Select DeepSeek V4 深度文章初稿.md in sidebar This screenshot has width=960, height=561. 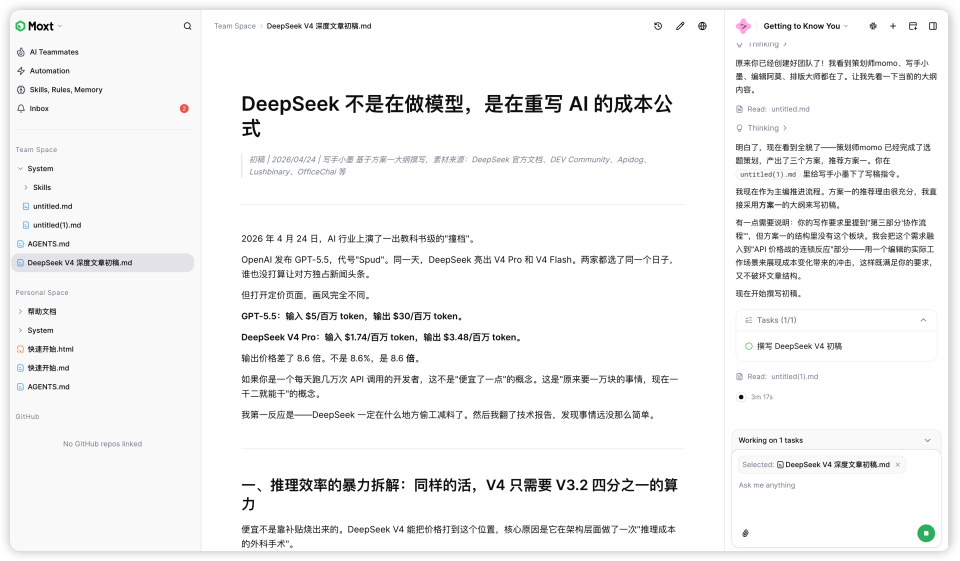point(103,263)
